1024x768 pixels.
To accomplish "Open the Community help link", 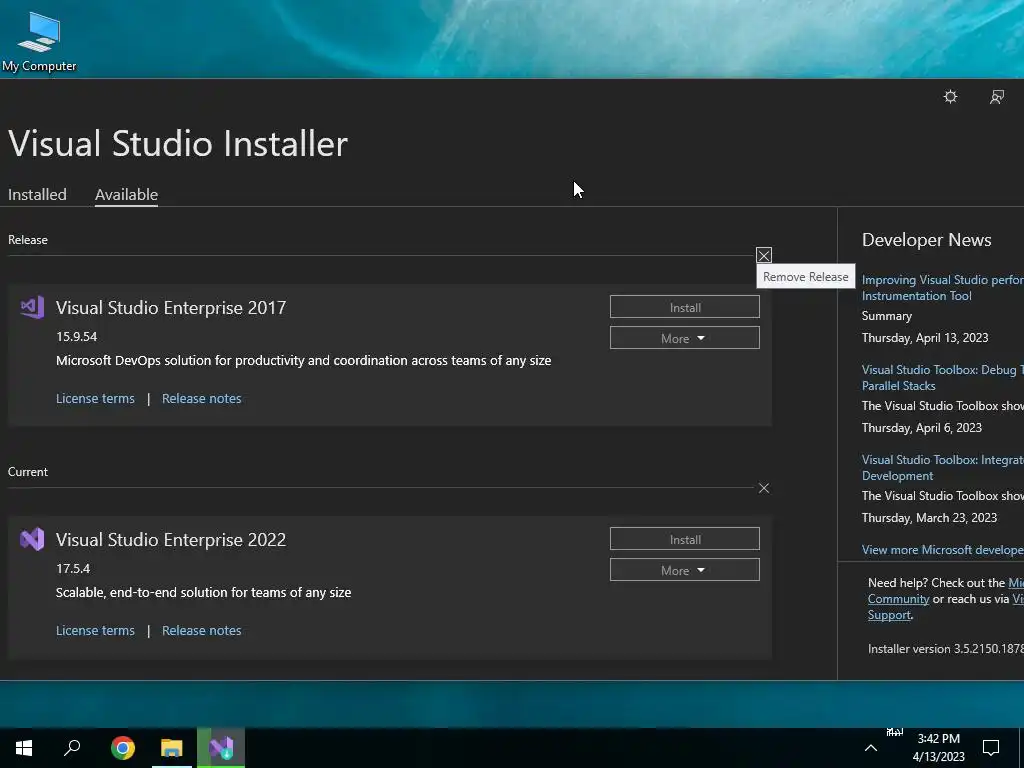I will (898, 599).
